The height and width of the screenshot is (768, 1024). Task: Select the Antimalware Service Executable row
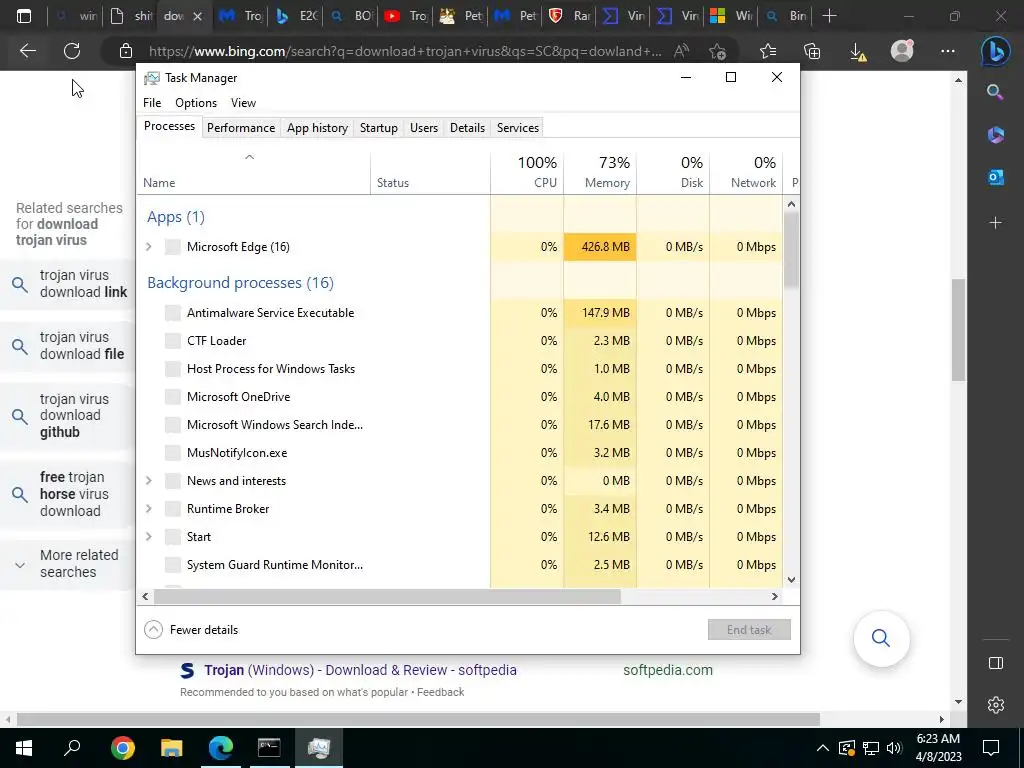459,313
